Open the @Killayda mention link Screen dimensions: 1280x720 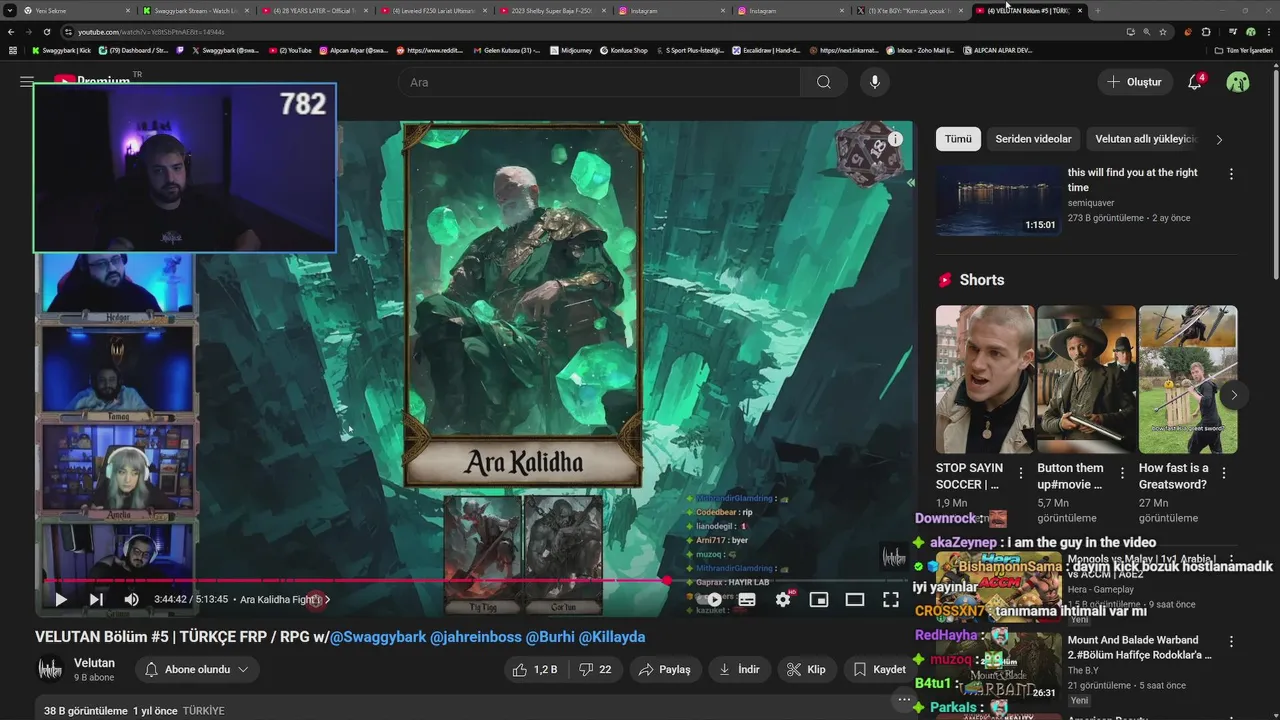pyautogui.click(x=612, y=637)
